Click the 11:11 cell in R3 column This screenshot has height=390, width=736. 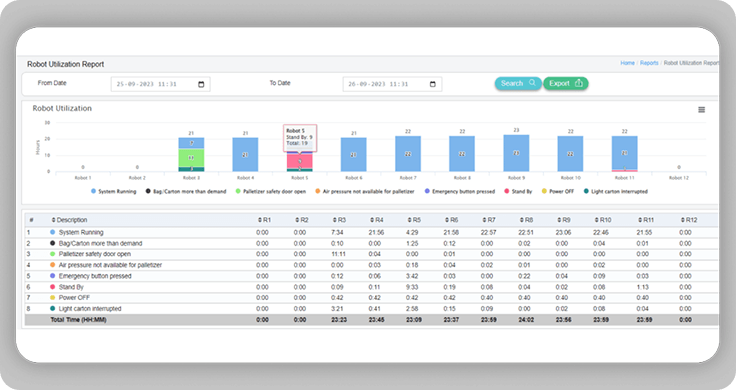pyautogui.click(x=338, y=254)
